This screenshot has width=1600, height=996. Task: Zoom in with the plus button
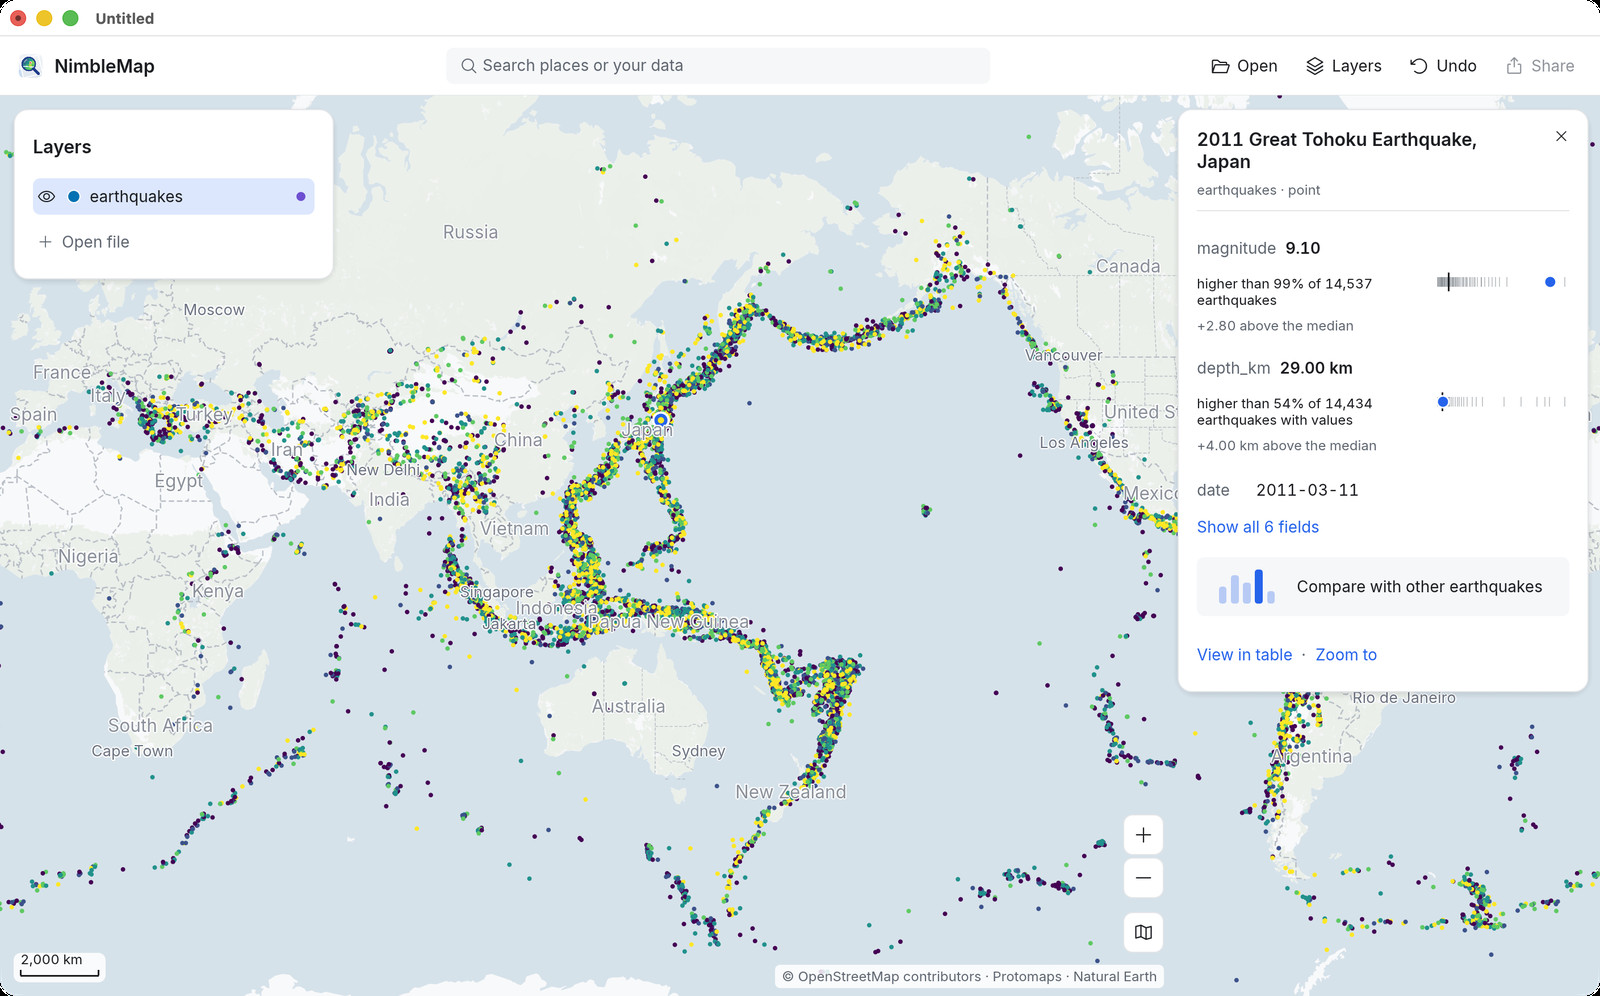coord(1143,835)
